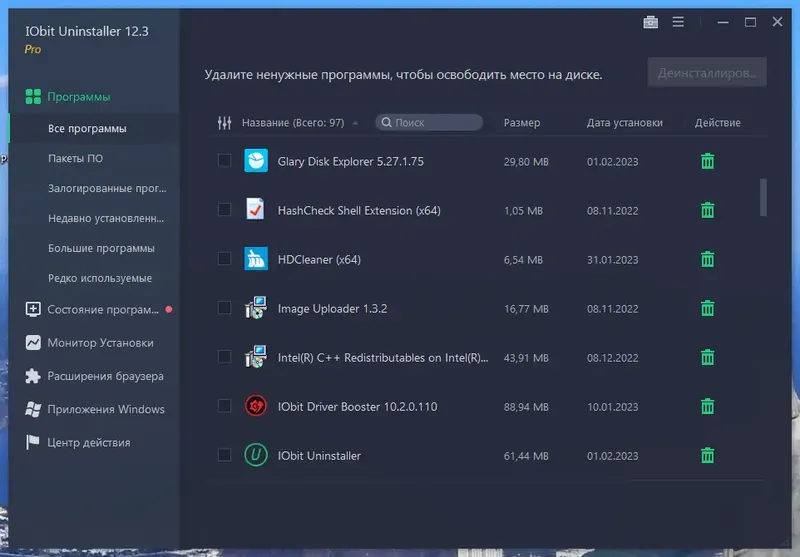Click the 88,94 MB size value
The height and width of the screenshot is (557, 800).
526,407
